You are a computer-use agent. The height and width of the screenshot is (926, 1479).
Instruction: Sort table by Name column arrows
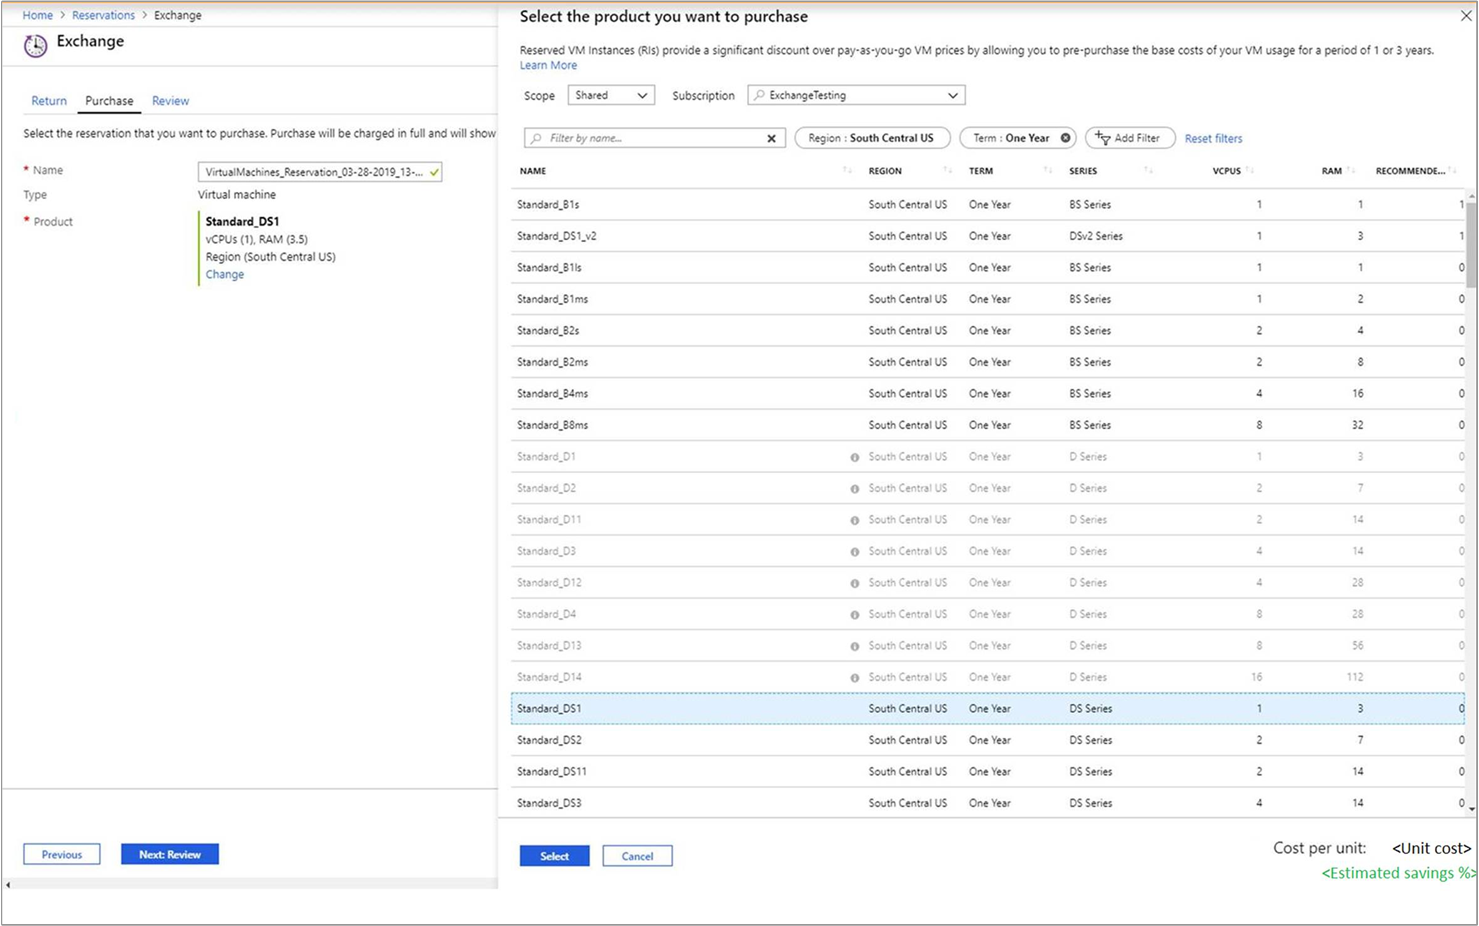(x=847, y=171)
